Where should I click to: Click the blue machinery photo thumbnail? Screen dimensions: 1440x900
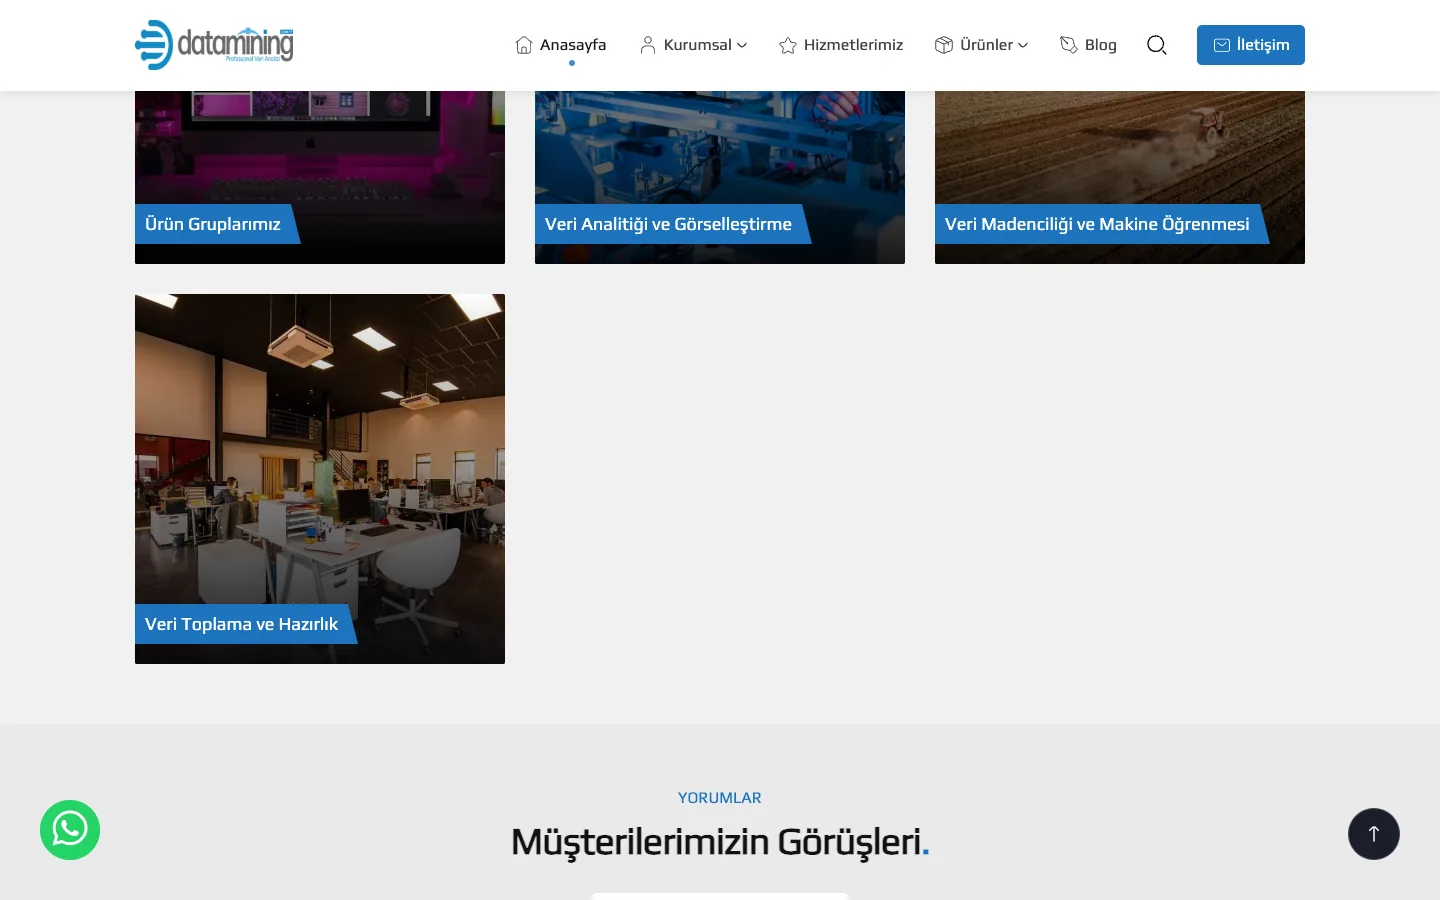pyautogui.click(x=720, y=177)
